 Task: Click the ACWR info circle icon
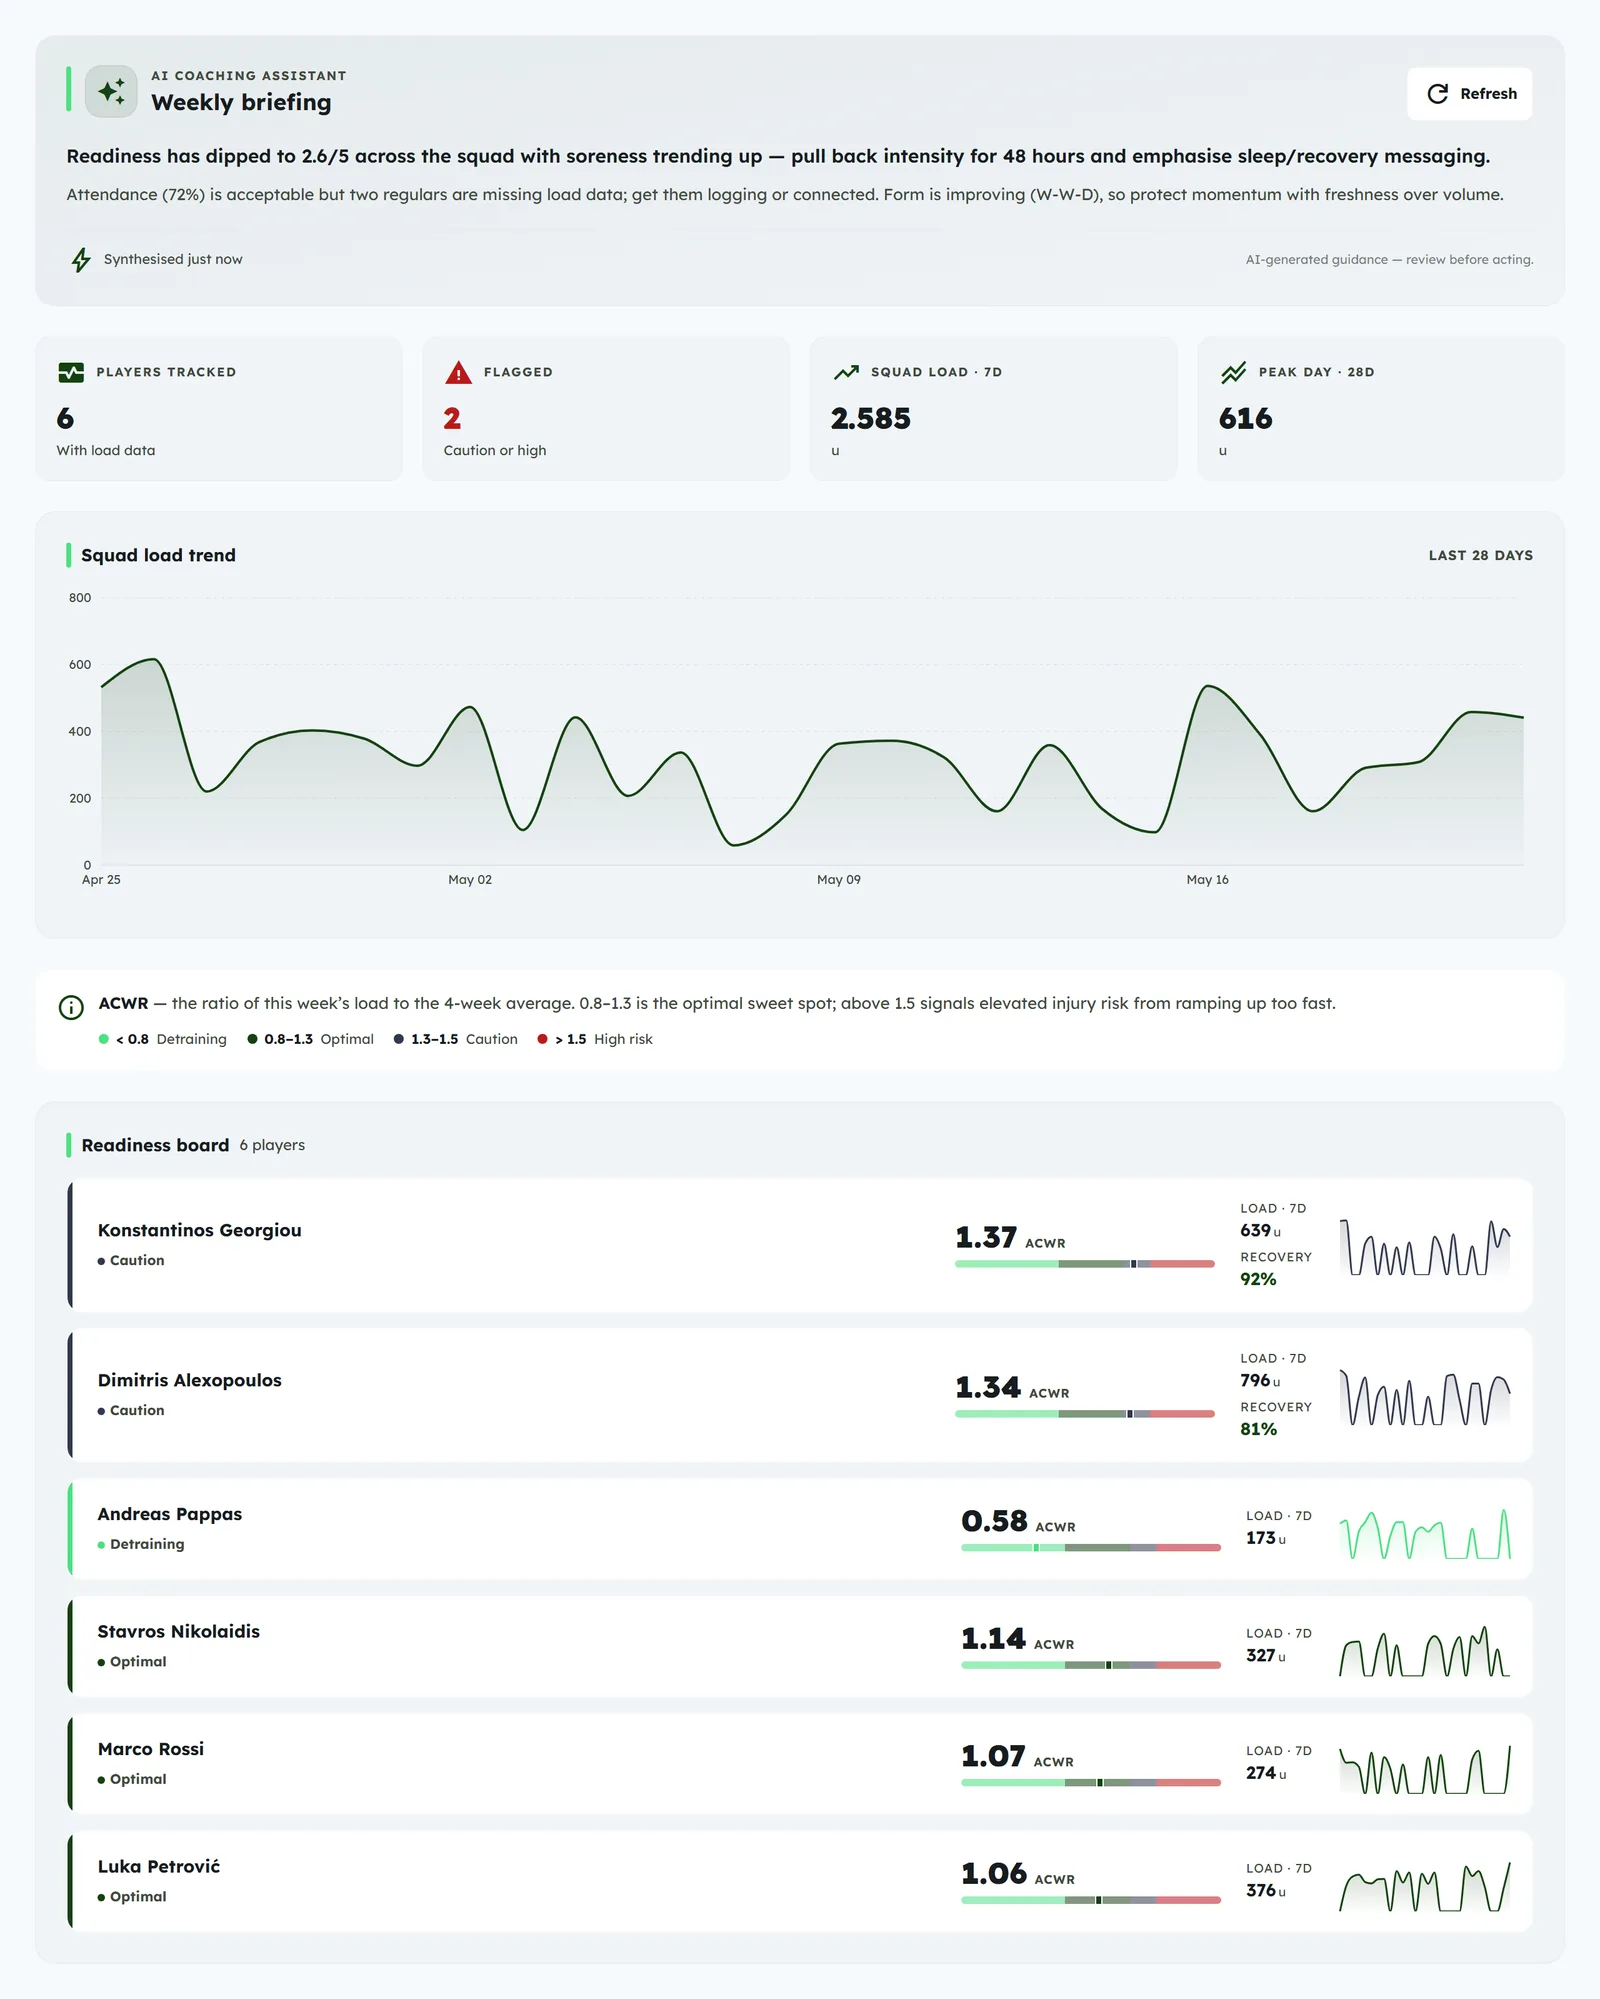(x=71, y=1007)
